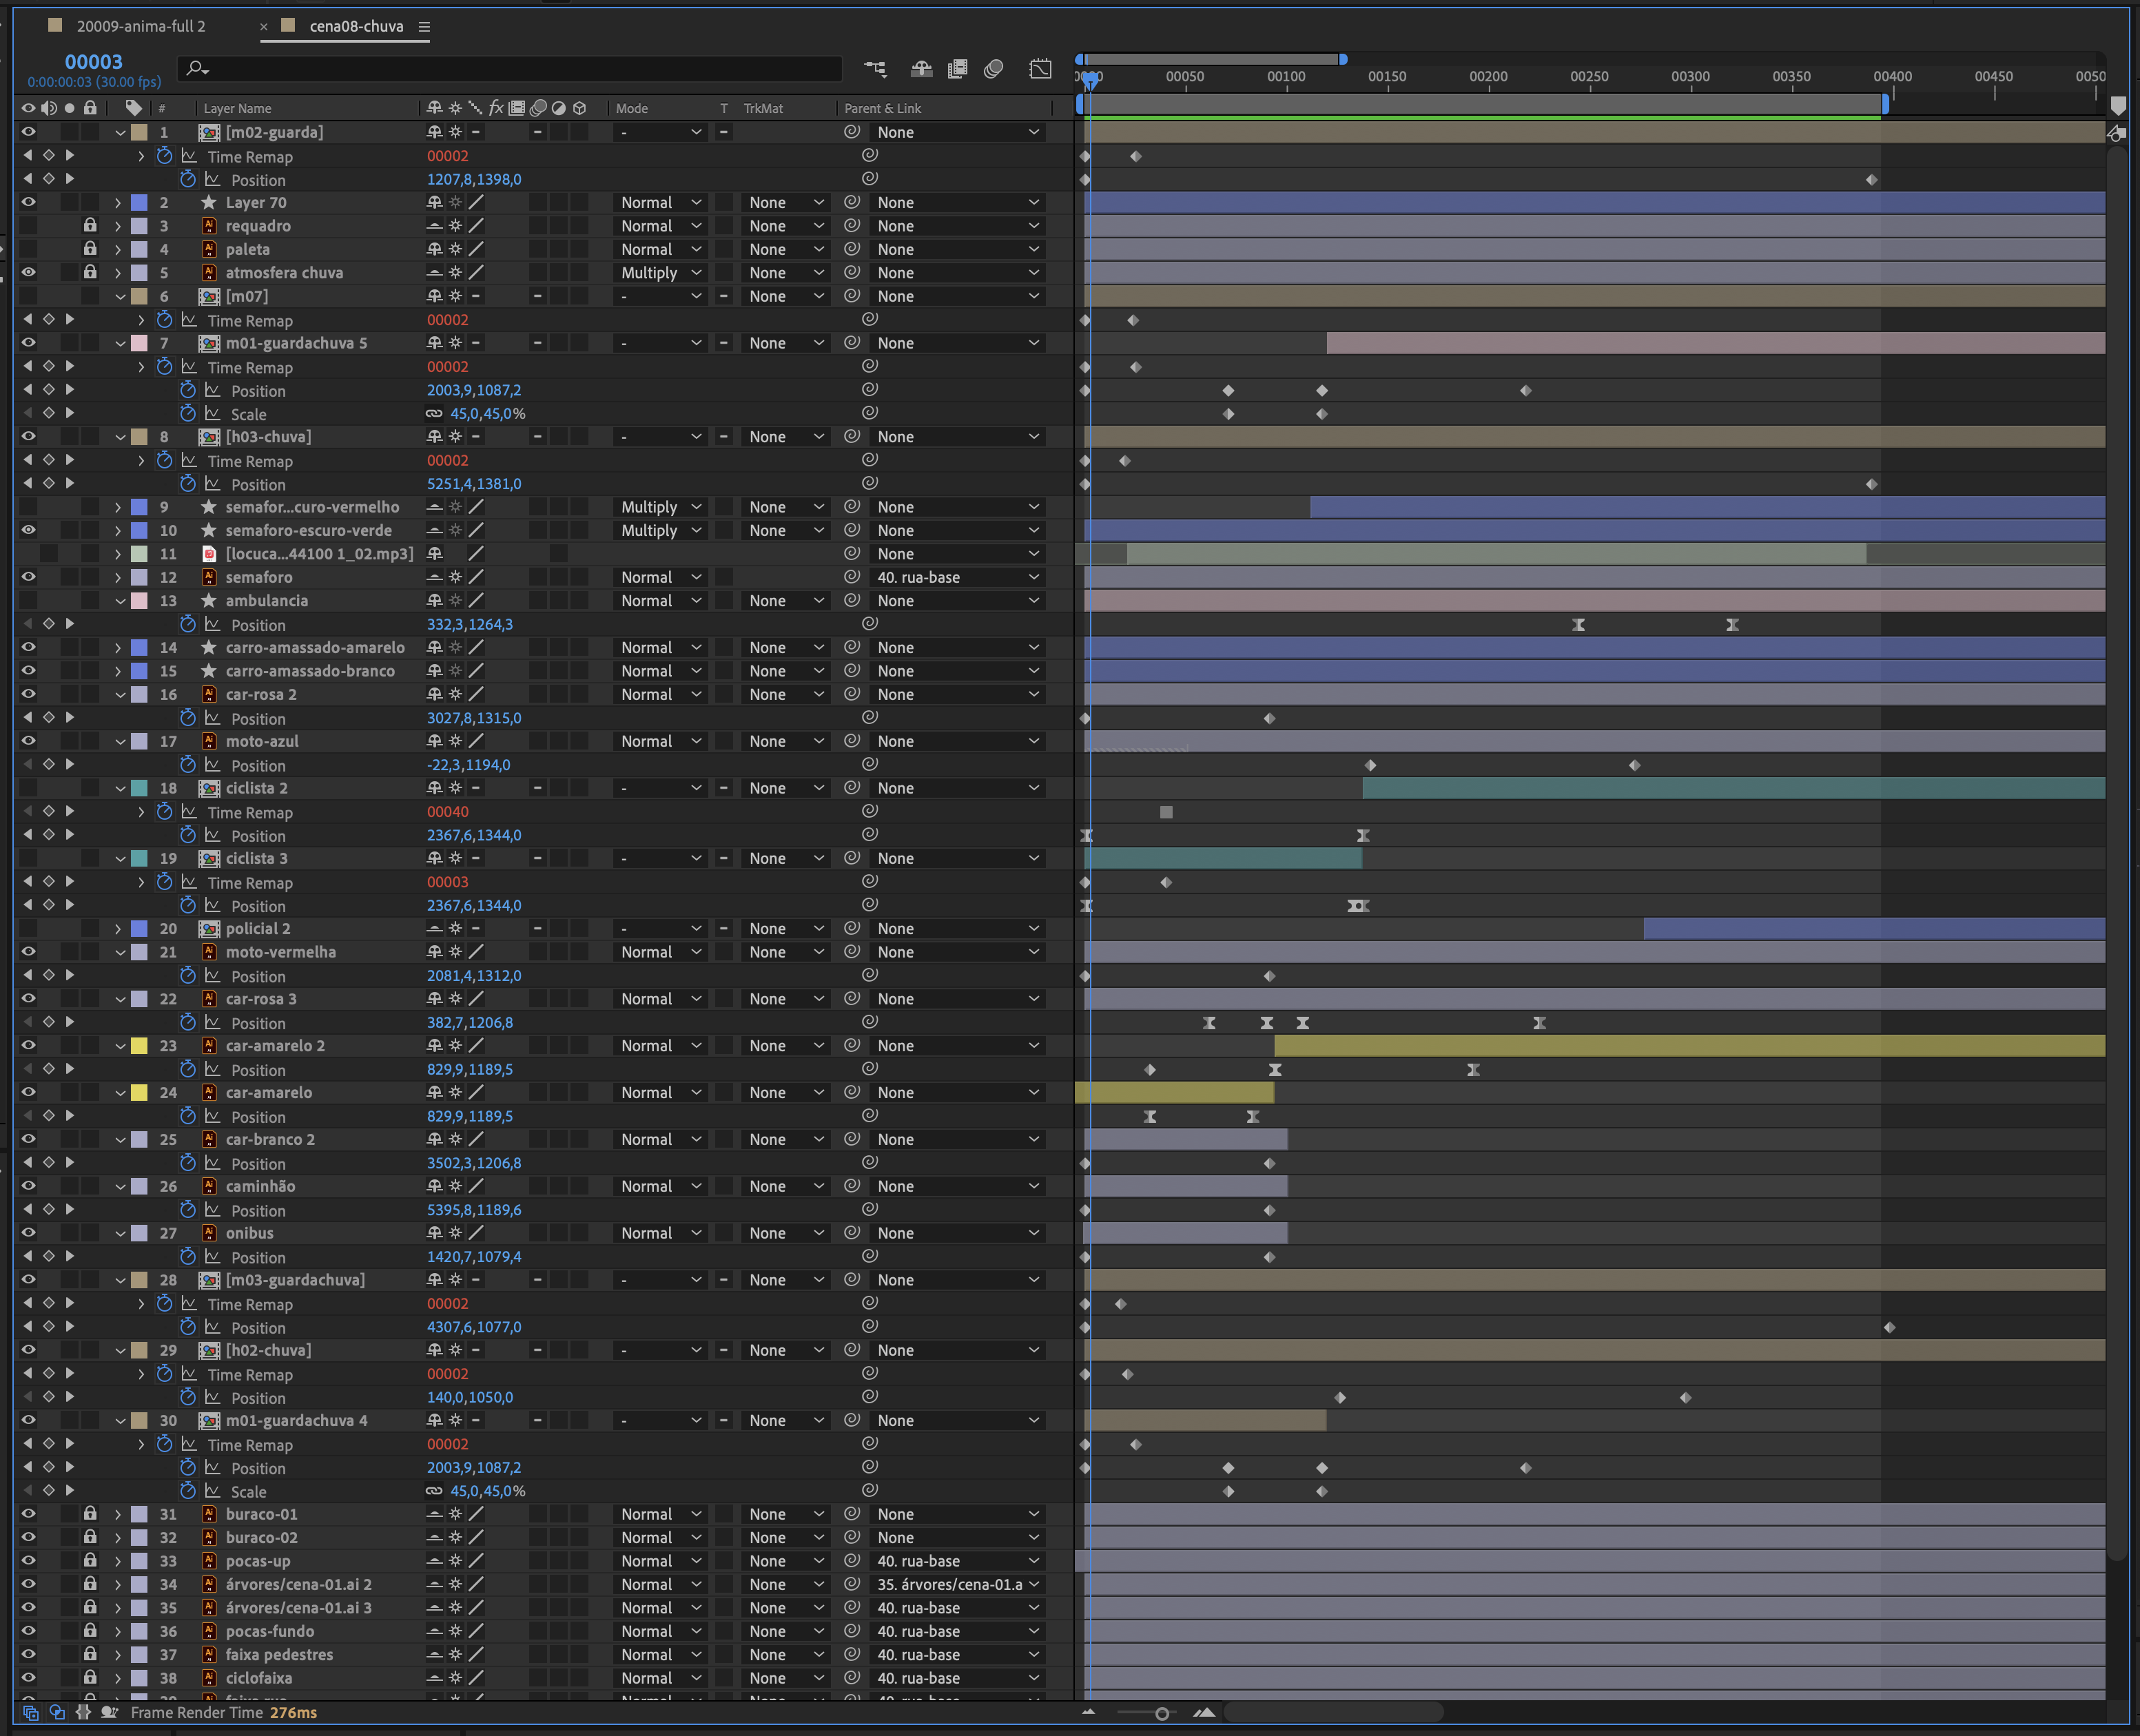Click the snail render time icon

(110, 1712)
